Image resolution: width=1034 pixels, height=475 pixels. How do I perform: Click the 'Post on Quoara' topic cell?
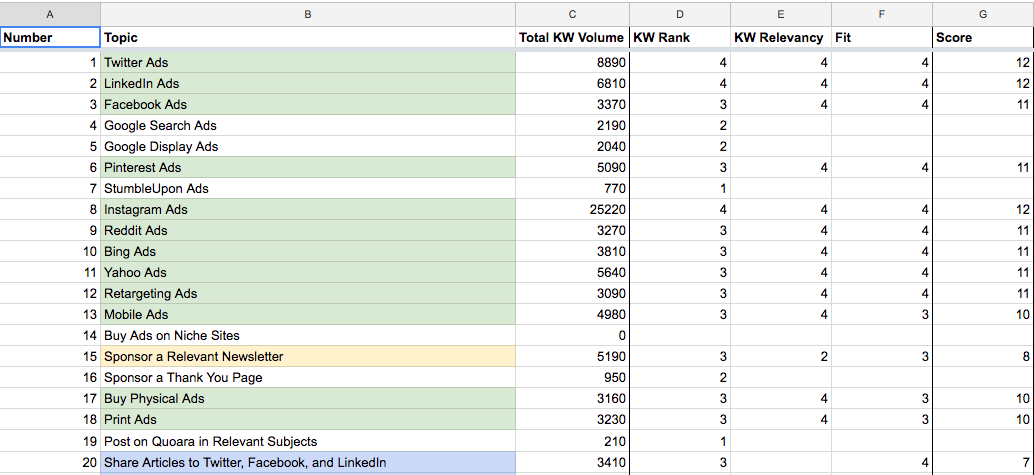point(308,442)
